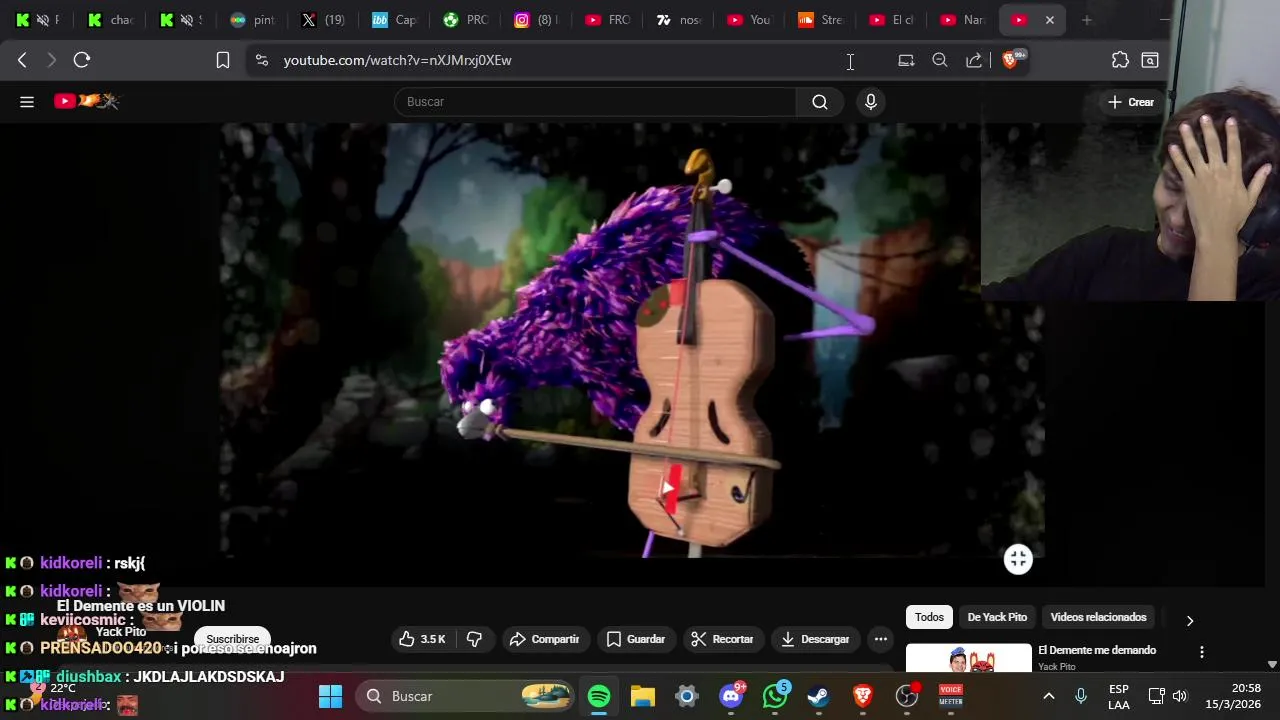The image size is (1280, 720).
Task: Open Spotify from the taskbar
Action: click(599, 696)
